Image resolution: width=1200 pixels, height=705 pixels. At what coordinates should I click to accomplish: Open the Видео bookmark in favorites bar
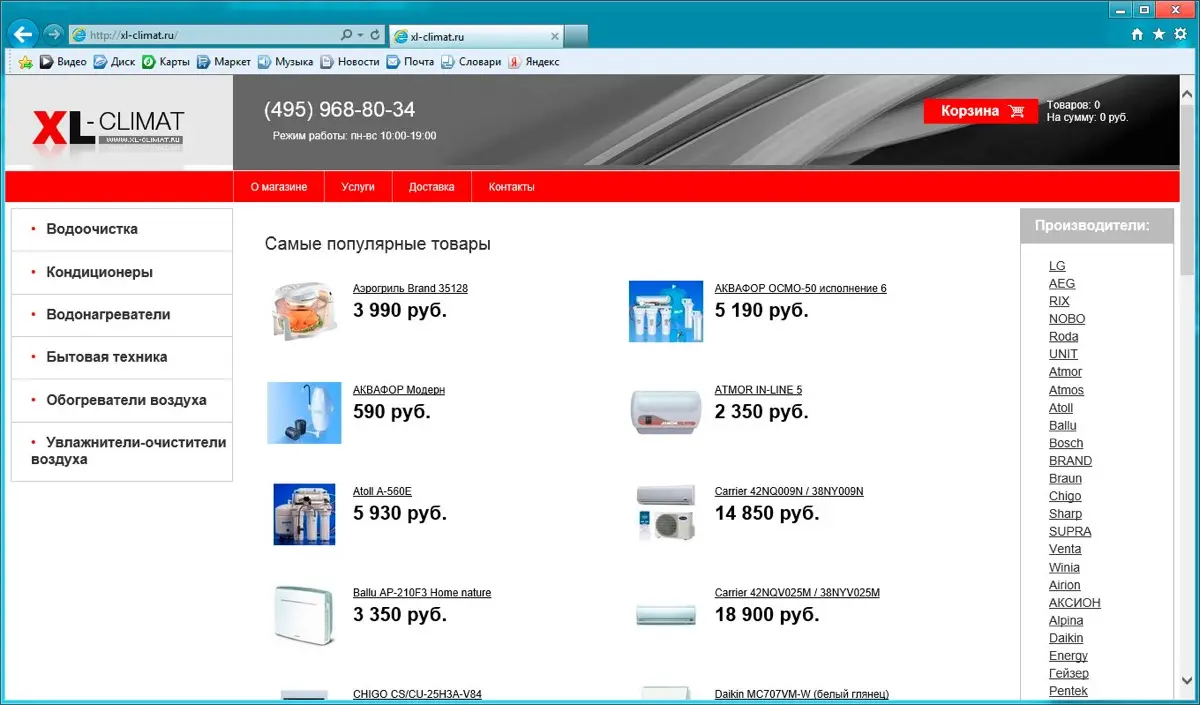(x=63, y=62)
